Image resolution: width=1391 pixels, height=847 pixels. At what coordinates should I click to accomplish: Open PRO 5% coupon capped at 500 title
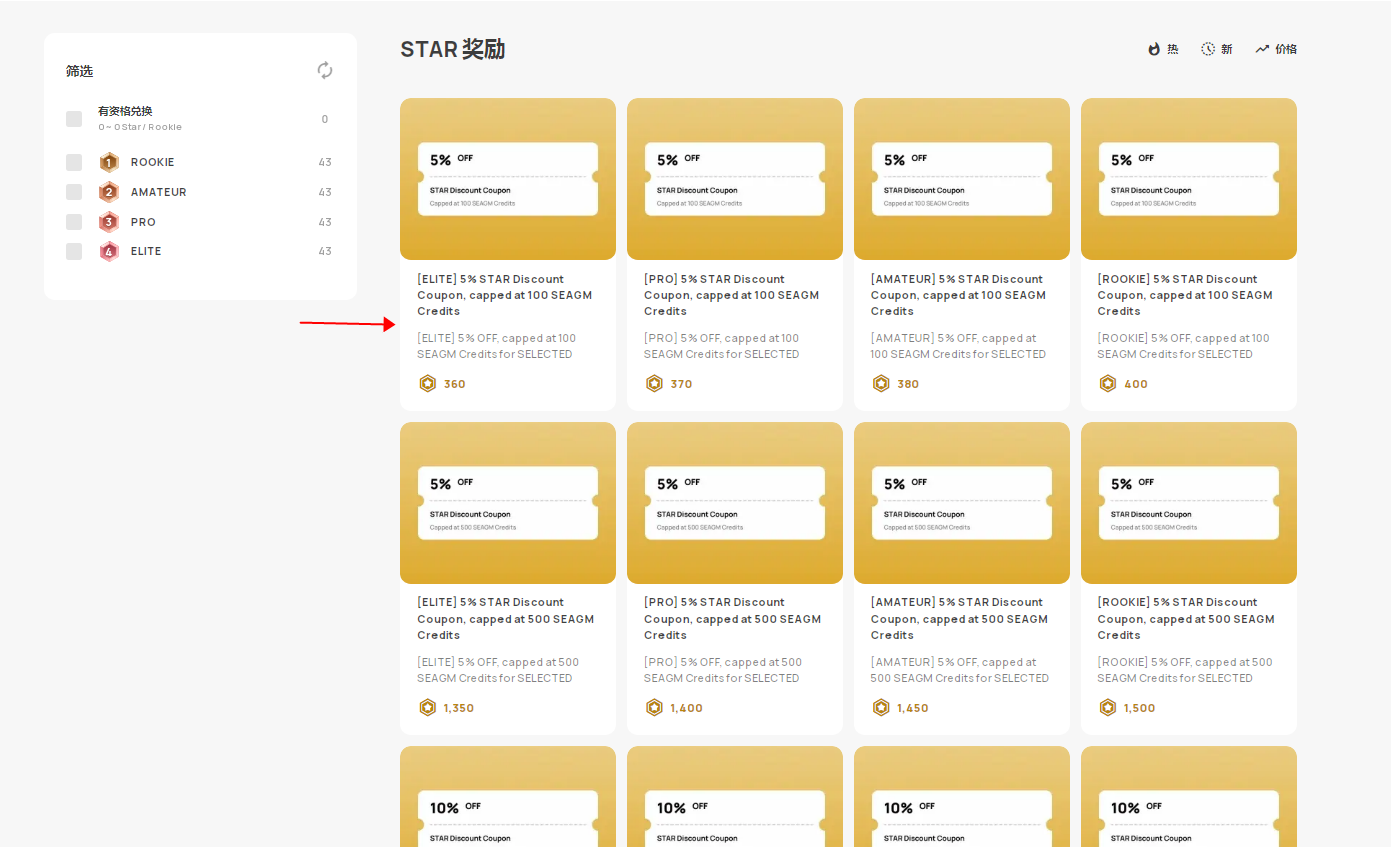point(732,619)
